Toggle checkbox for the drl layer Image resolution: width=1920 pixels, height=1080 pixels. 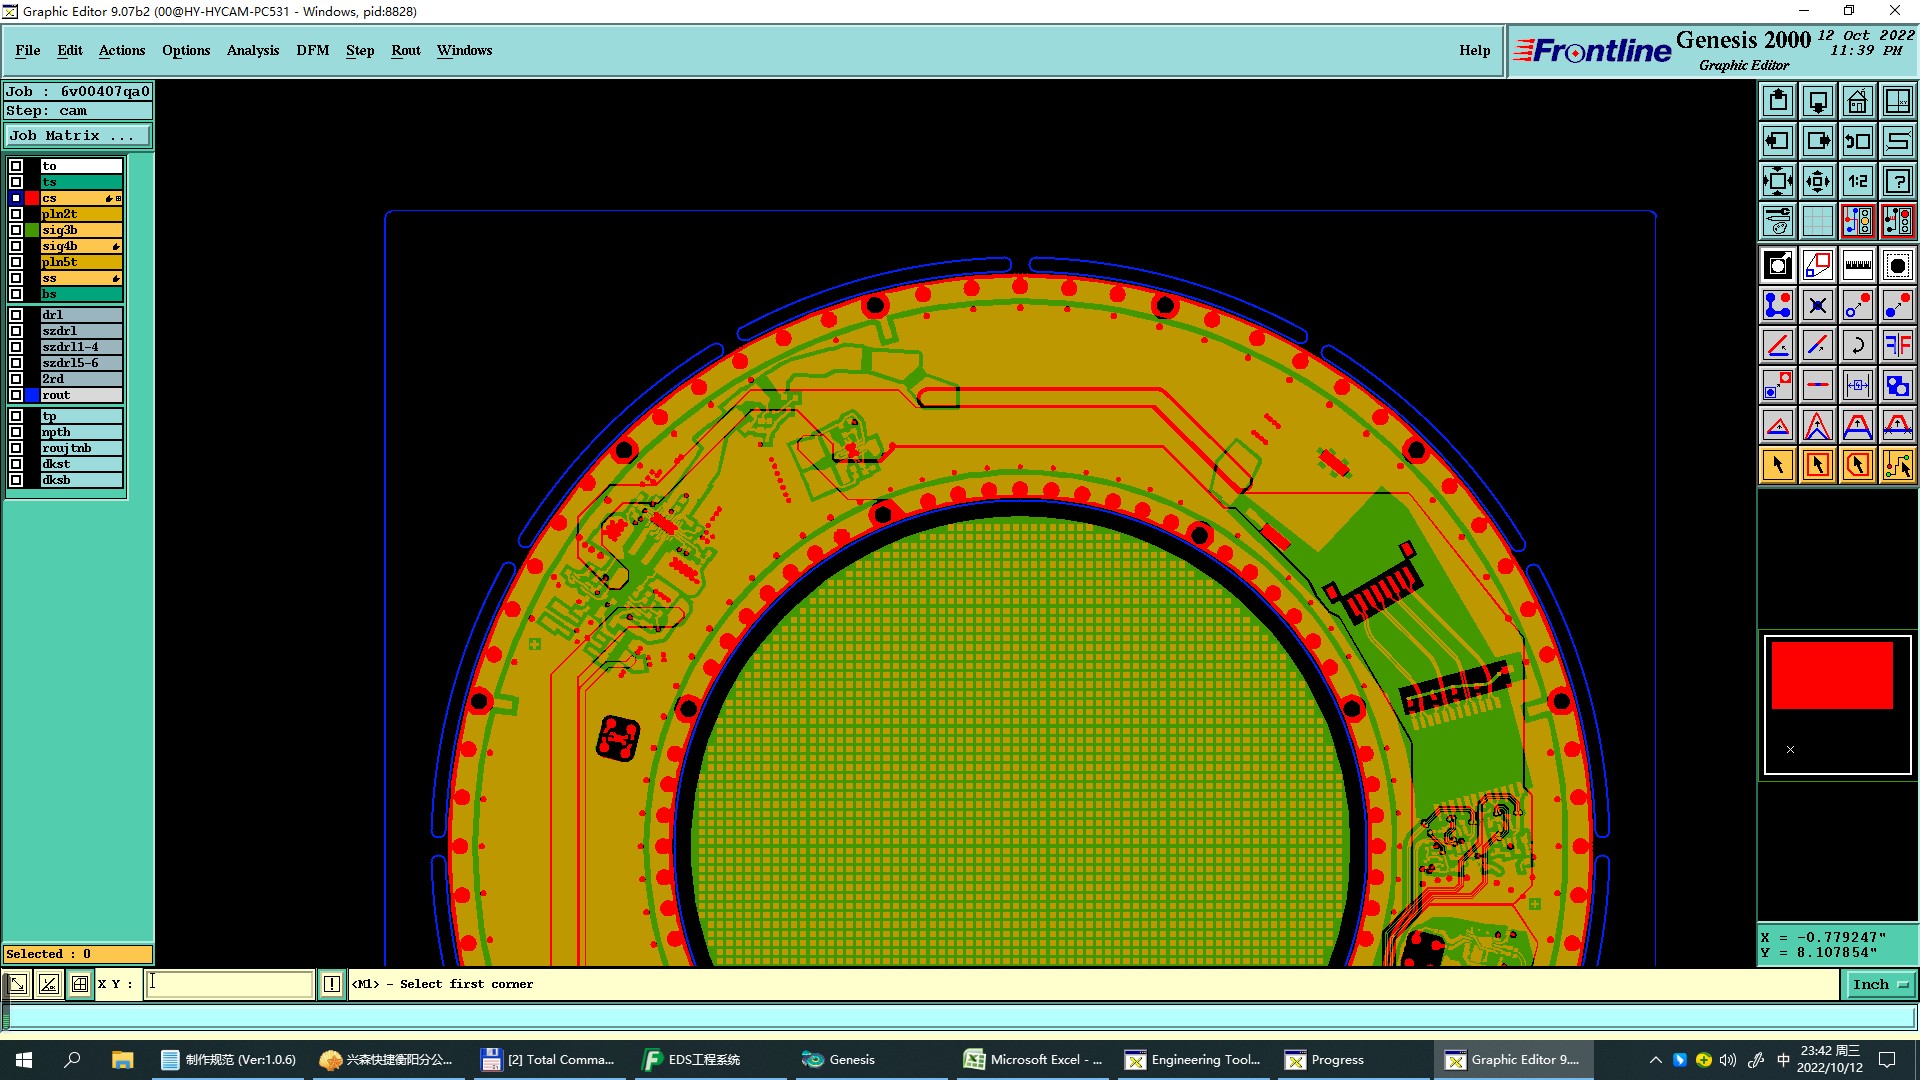point(16,315)
